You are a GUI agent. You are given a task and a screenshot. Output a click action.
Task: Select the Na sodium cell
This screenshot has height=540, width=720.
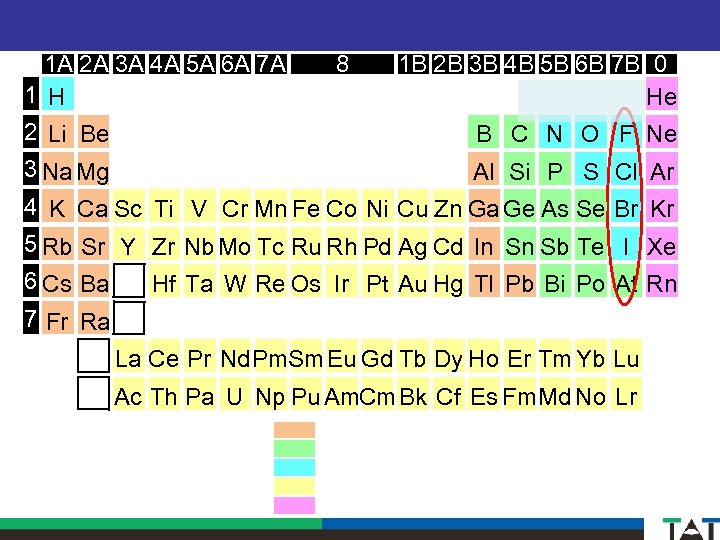pos(57,169)
